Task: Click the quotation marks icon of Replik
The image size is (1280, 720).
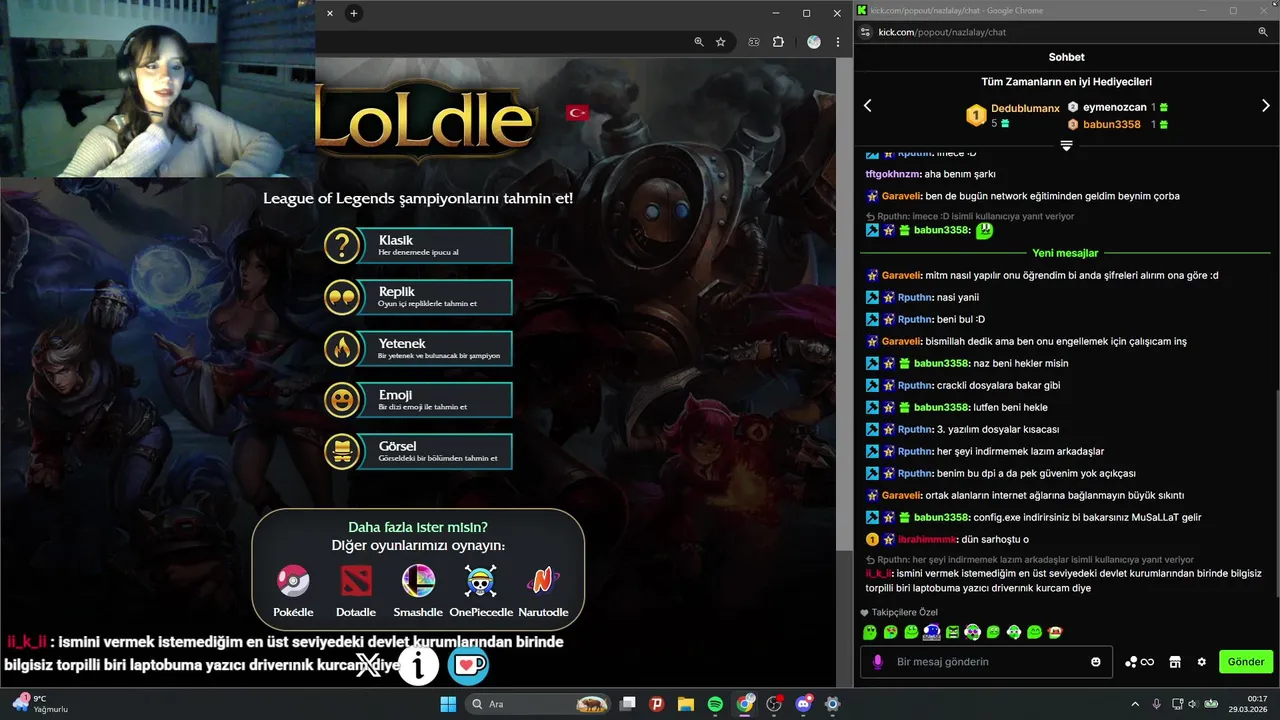Action: pos(343,297)
